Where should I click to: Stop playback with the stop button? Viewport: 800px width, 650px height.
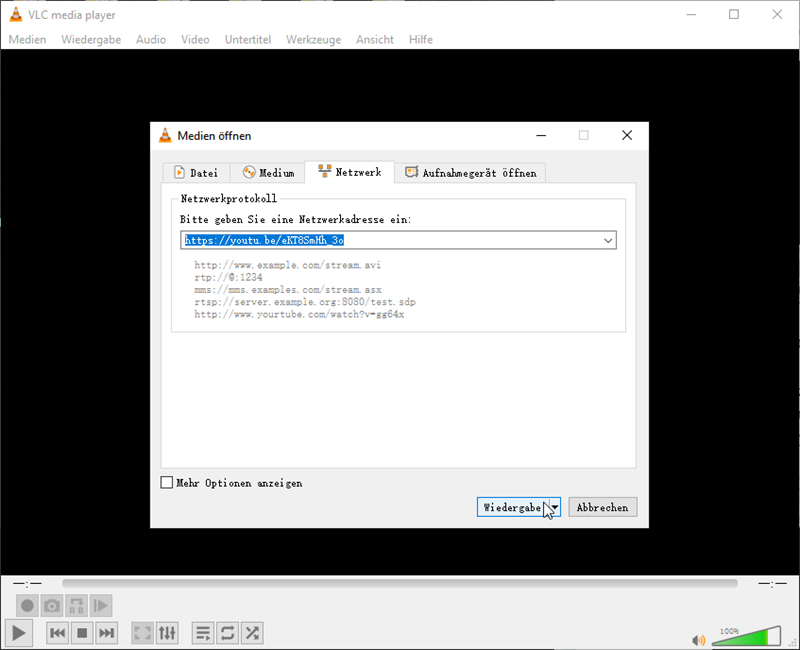point(82,633)
